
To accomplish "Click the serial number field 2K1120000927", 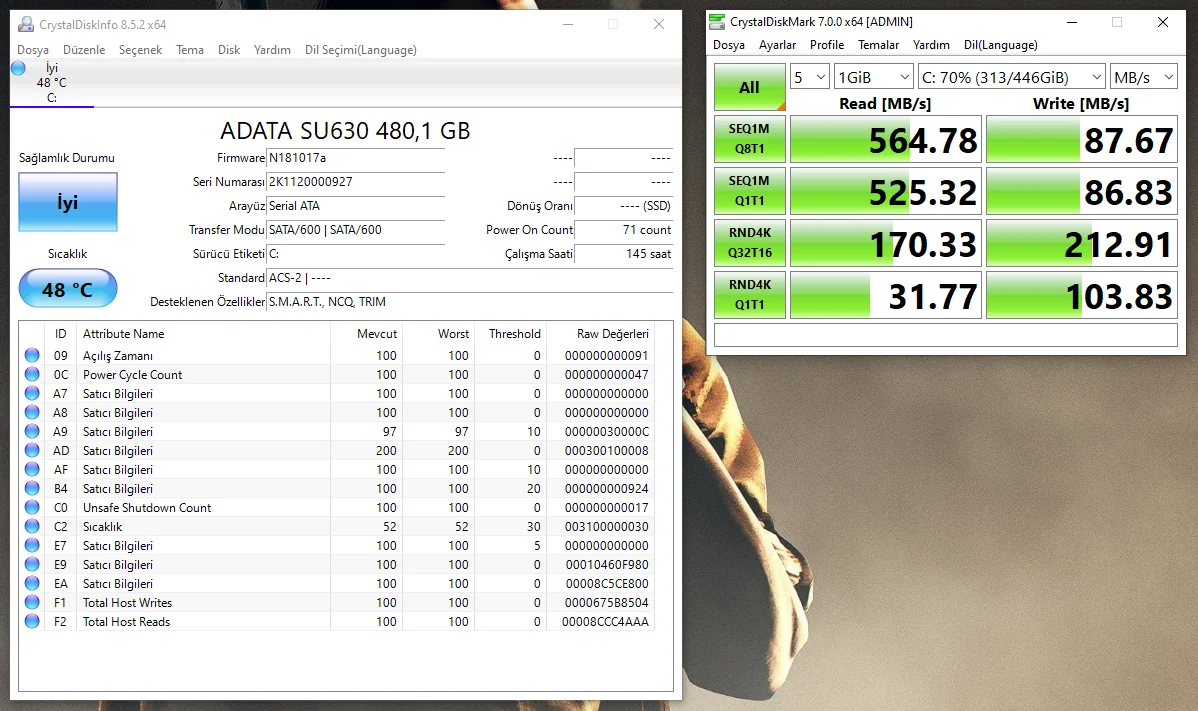I will [x=356, y=182].
